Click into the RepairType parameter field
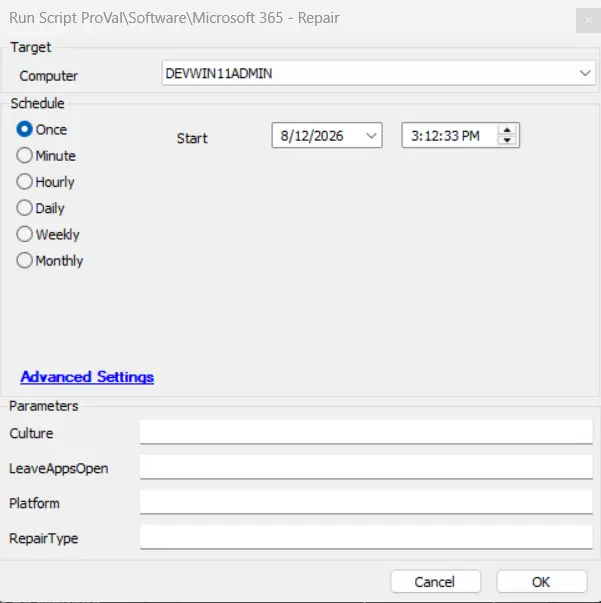 coord(366,537)
